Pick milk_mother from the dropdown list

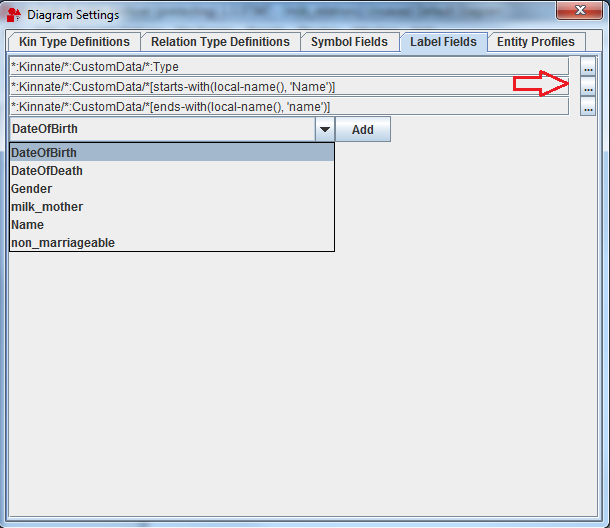tap(172, 207)
